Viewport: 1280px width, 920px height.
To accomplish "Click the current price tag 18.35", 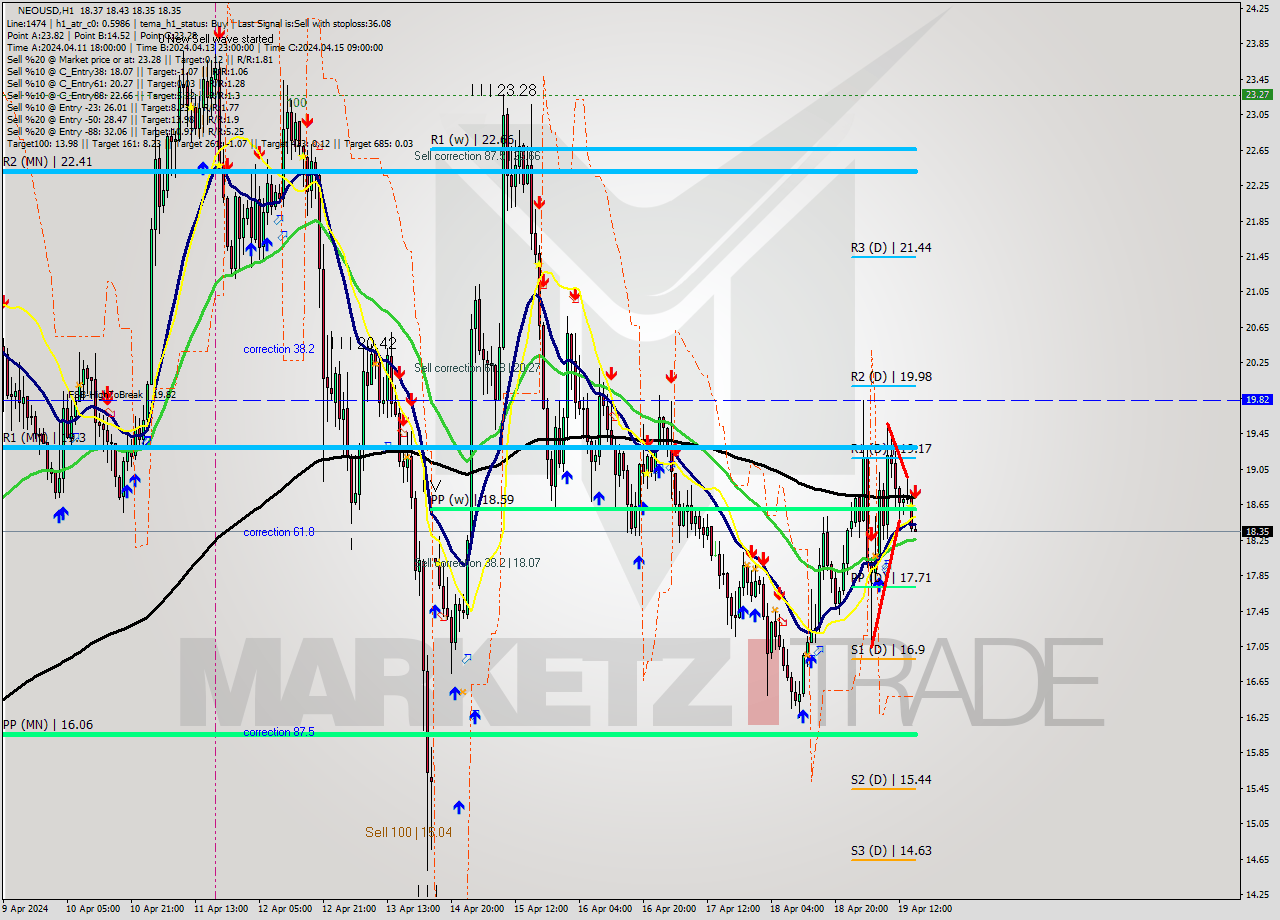I will (x=1256, y=532).
